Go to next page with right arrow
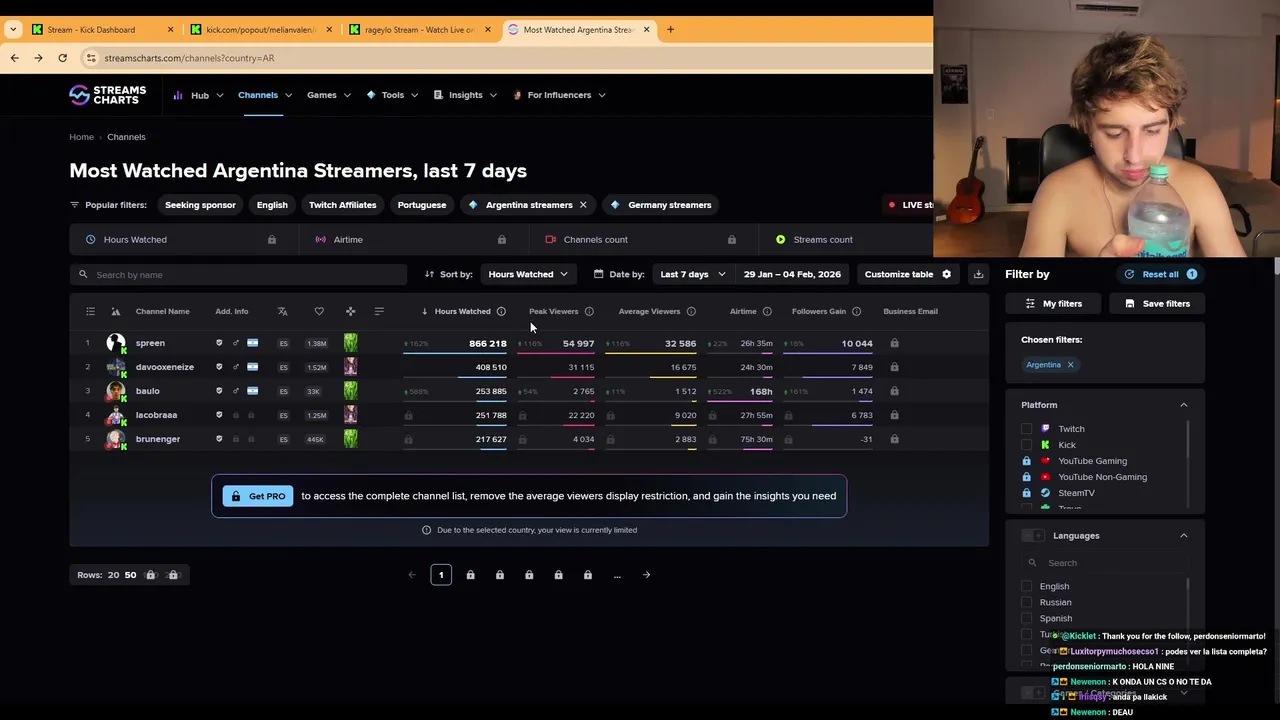 [x=646, y=575]
